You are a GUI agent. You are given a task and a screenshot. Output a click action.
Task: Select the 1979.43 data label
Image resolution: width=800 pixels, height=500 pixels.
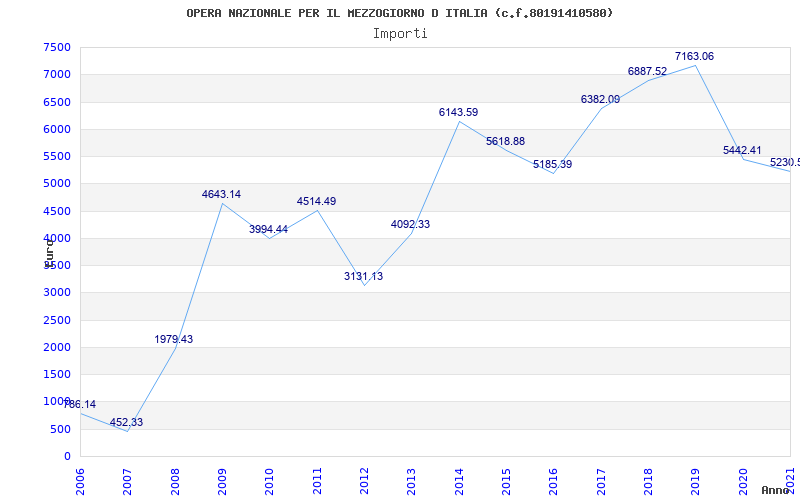click(174, 339)
